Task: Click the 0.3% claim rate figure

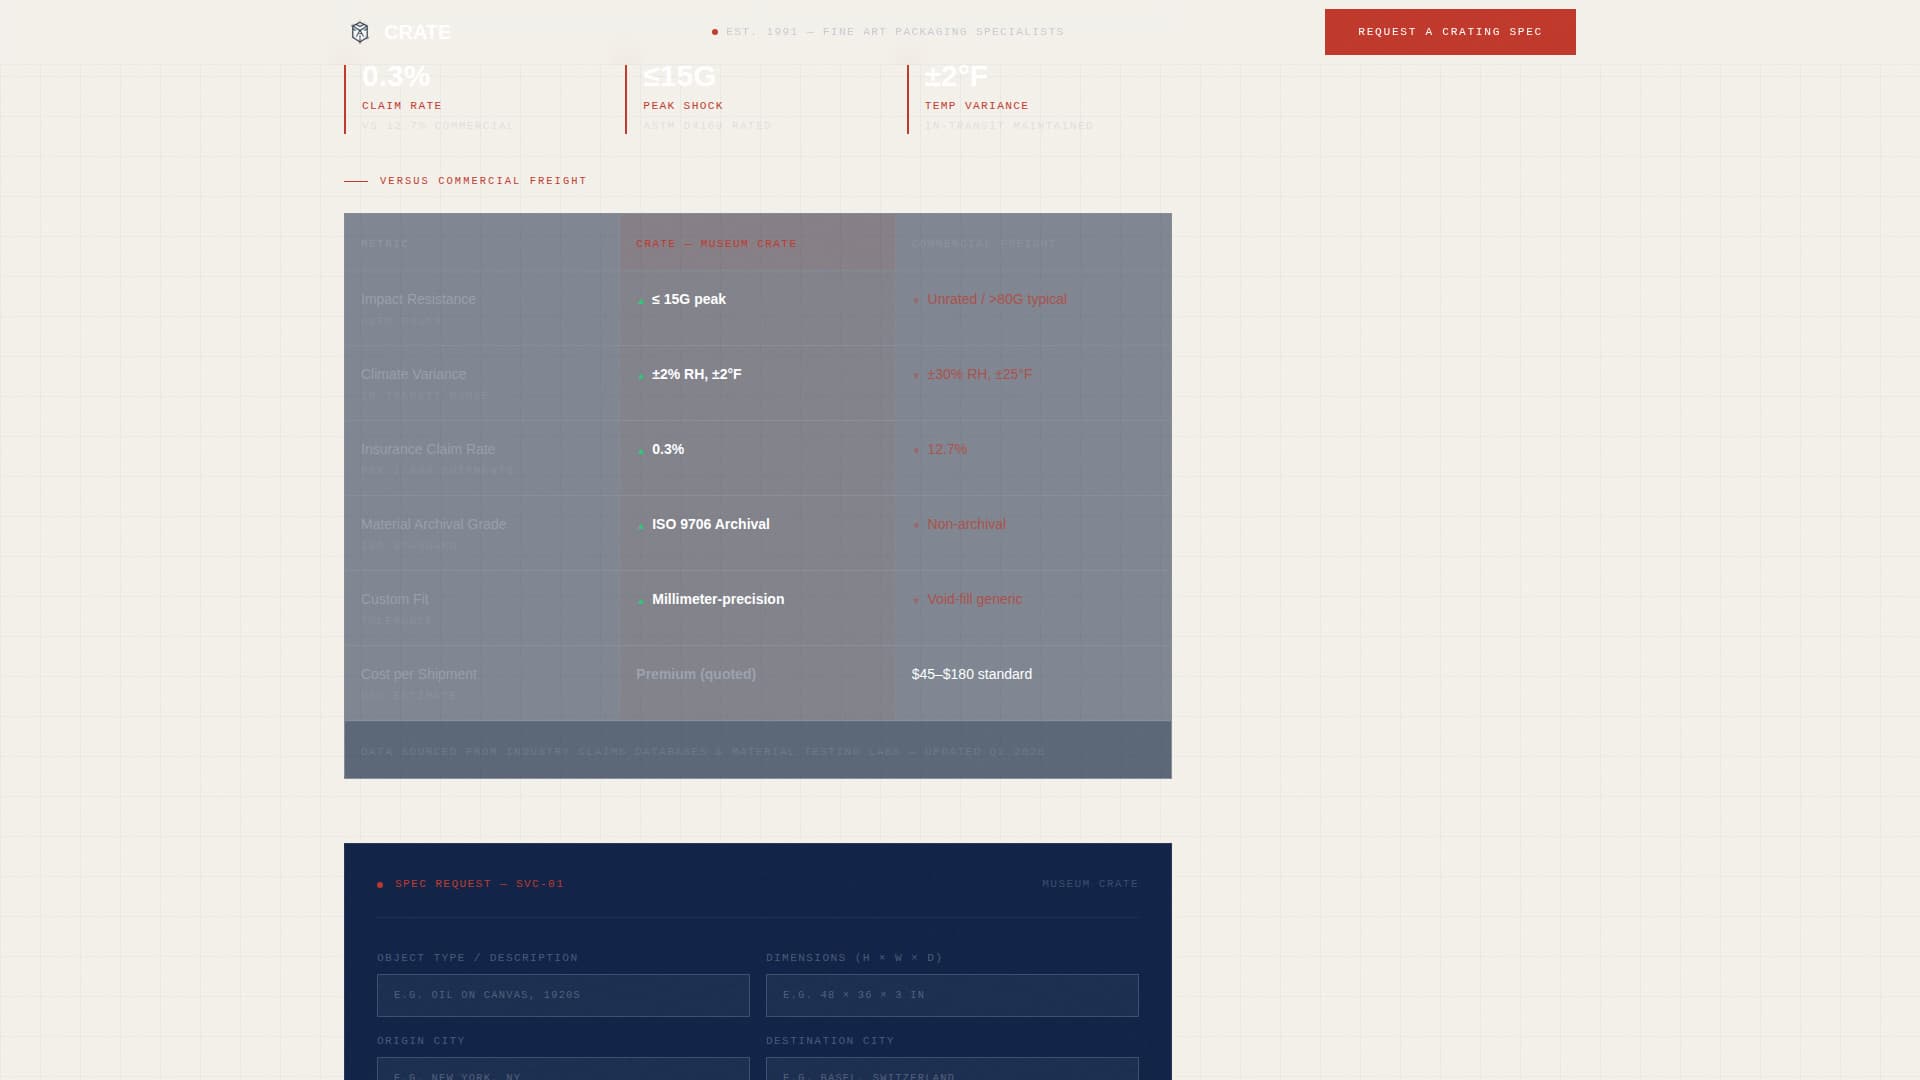Action: point(396,76)
